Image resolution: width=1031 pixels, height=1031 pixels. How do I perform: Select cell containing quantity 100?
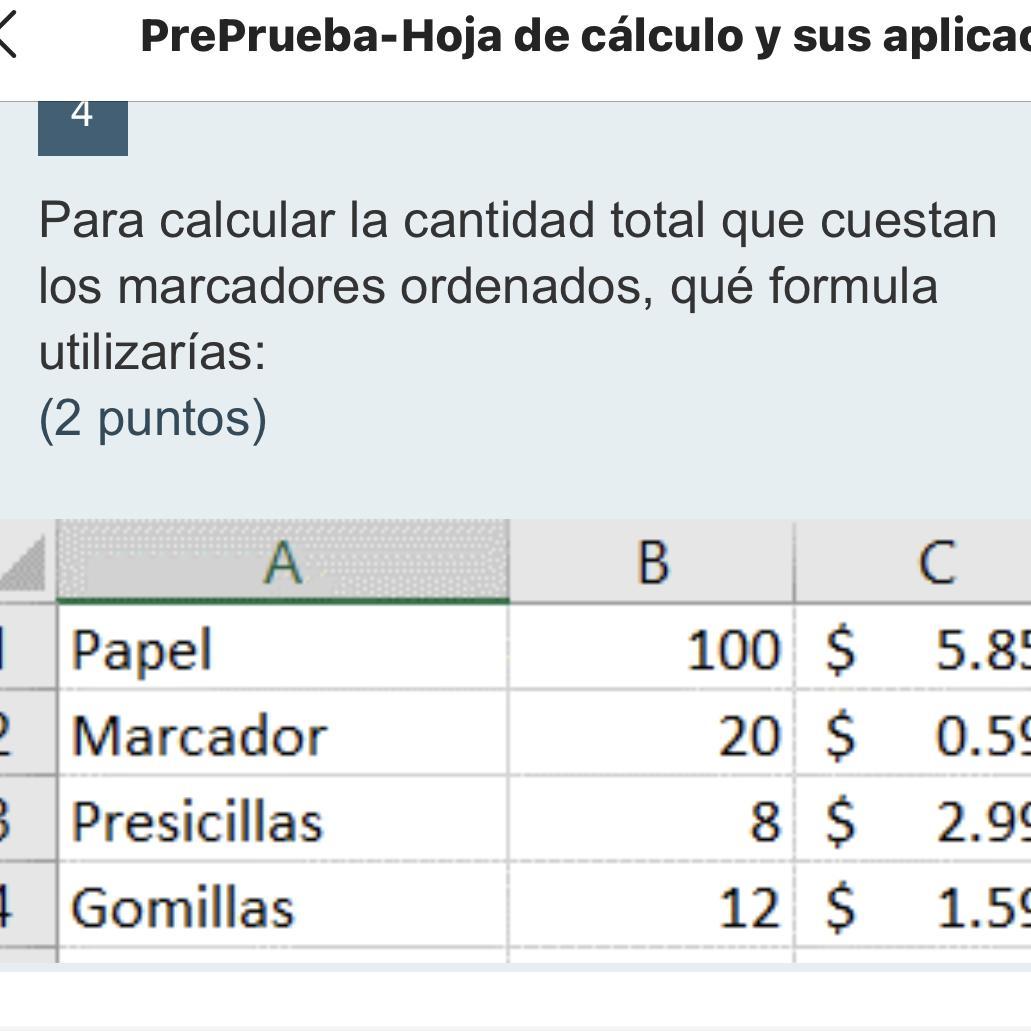[x=651, y=649]
